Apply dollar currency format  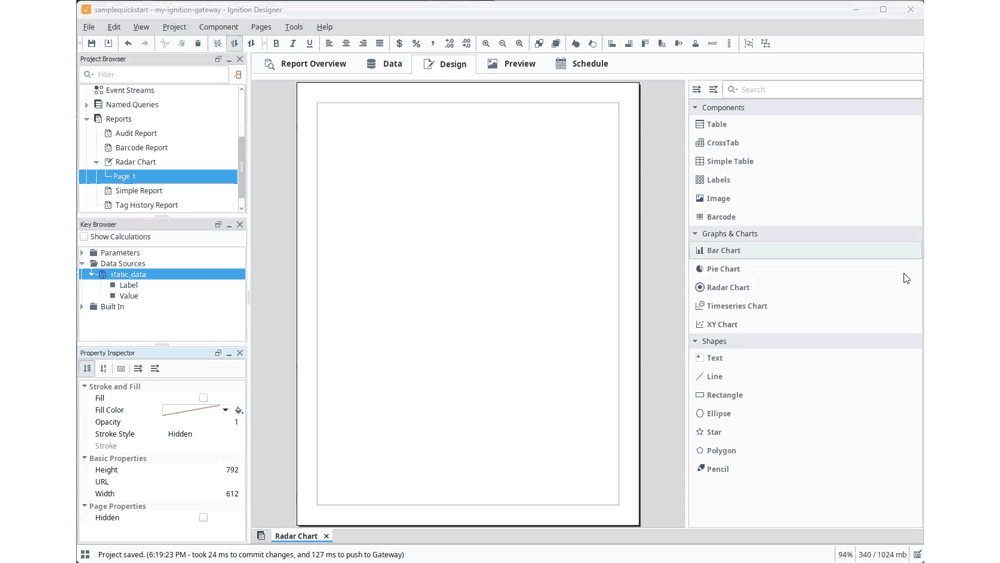(x=399, y=43)
